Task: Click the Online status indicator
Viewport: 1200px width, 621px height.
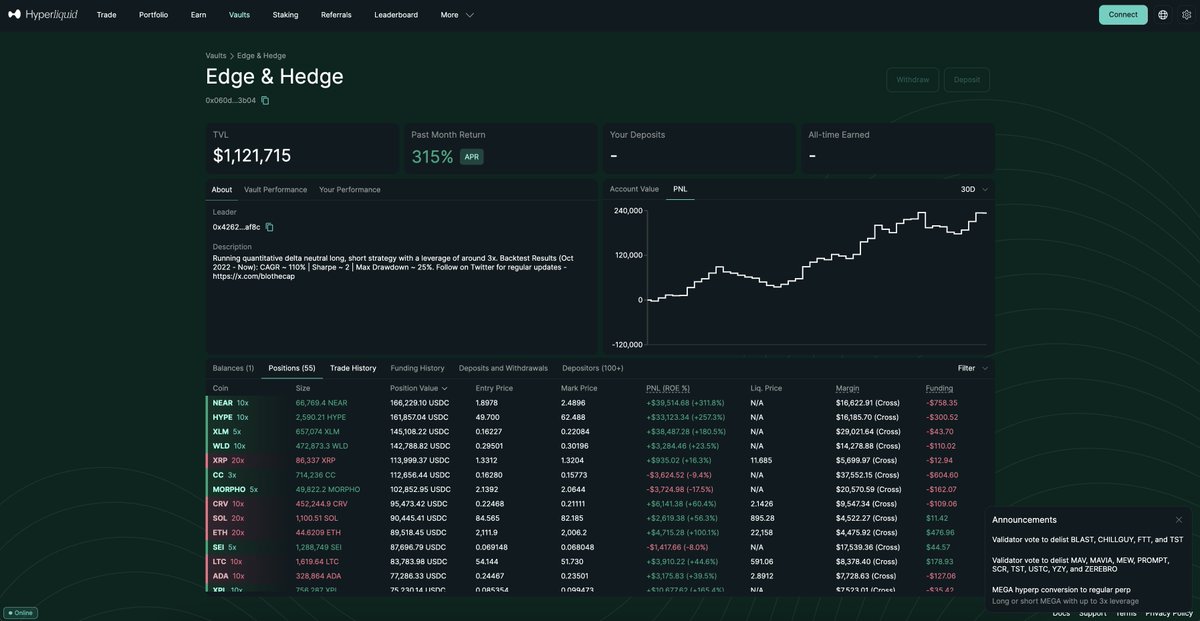Action: coord(20,613)
